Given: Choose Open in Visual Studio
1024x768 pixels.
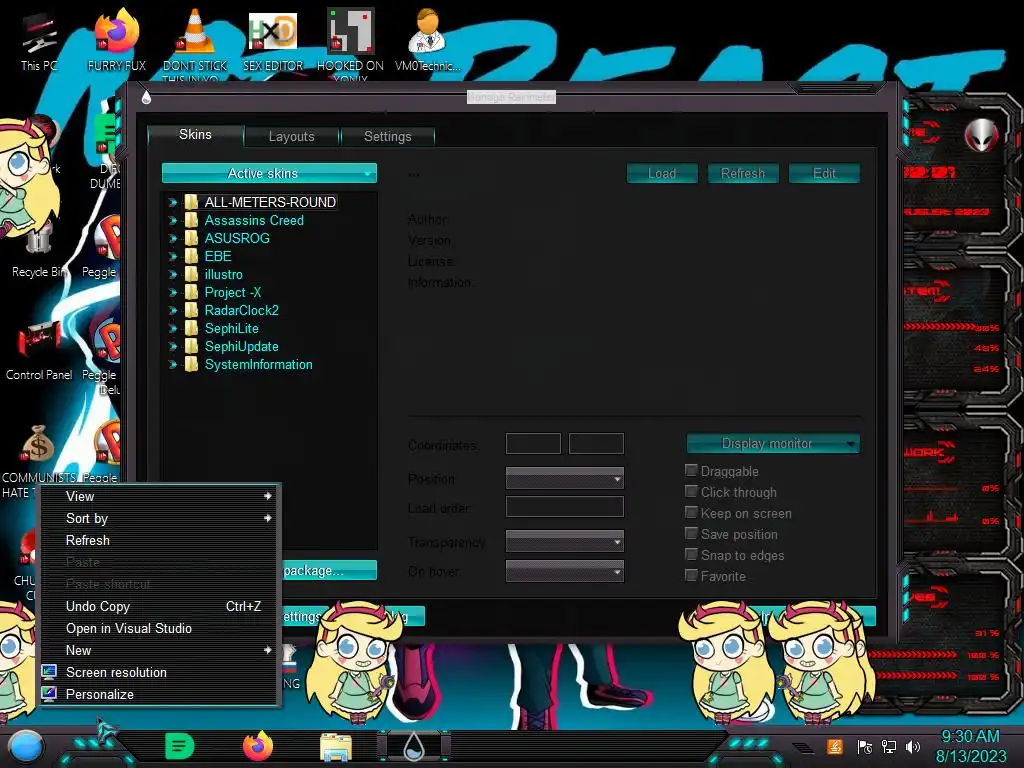Looking at the screenshot, I should coord(161,628).
